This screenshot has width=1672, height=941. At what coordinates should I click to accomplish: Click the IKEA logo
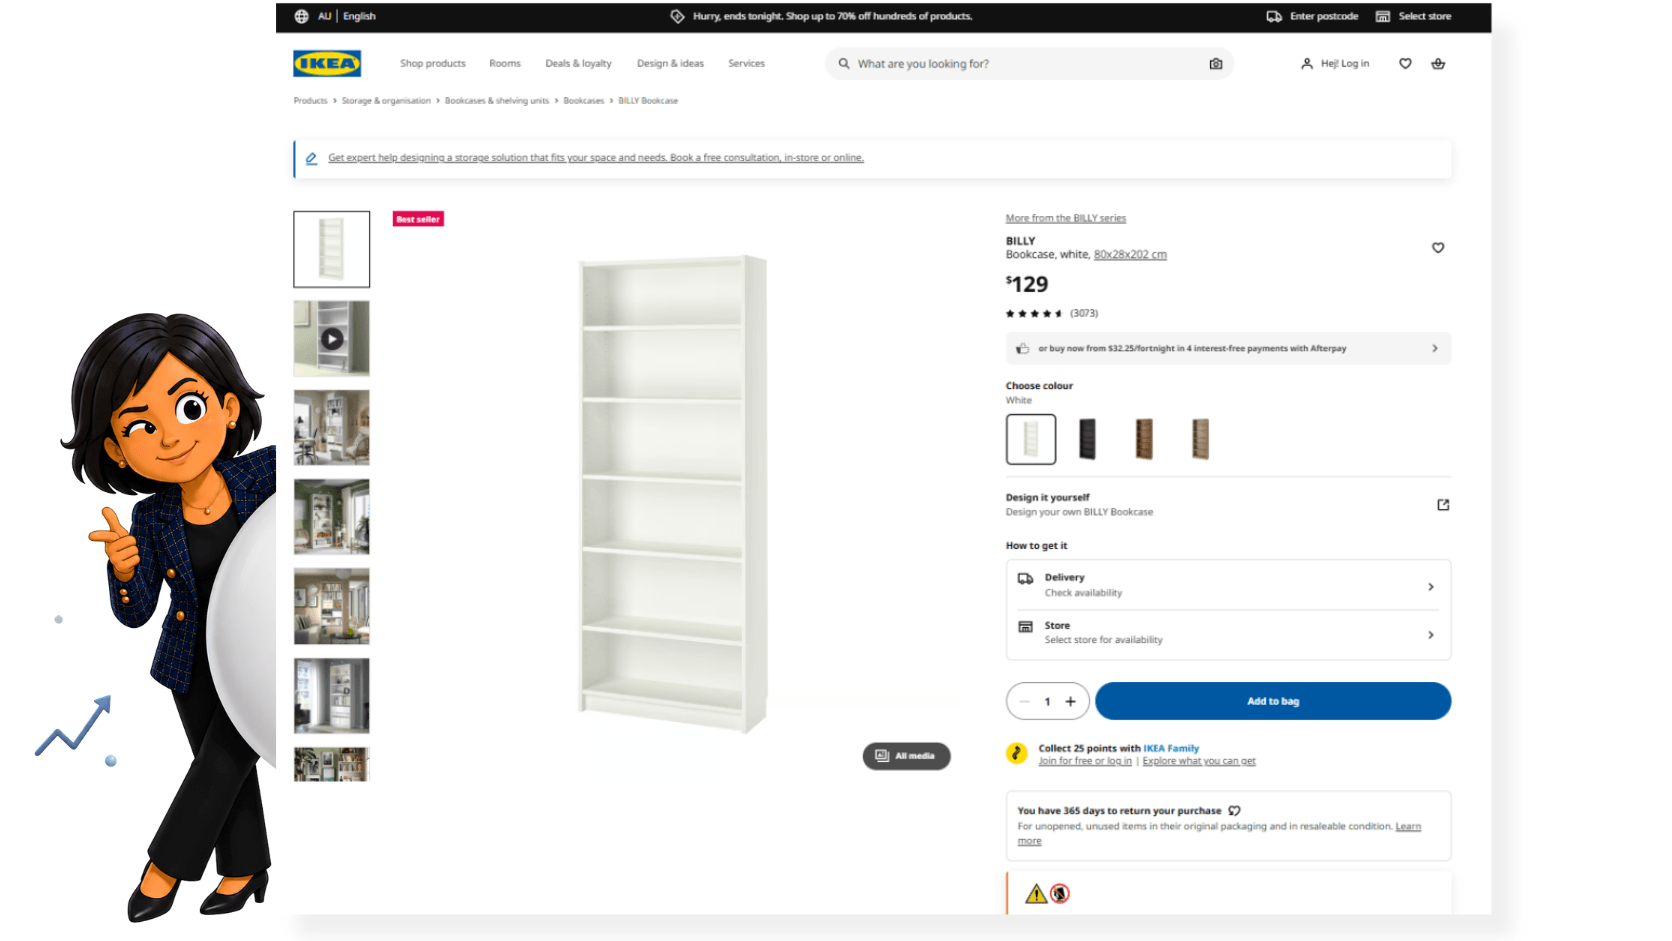click(x=327, y=63)
